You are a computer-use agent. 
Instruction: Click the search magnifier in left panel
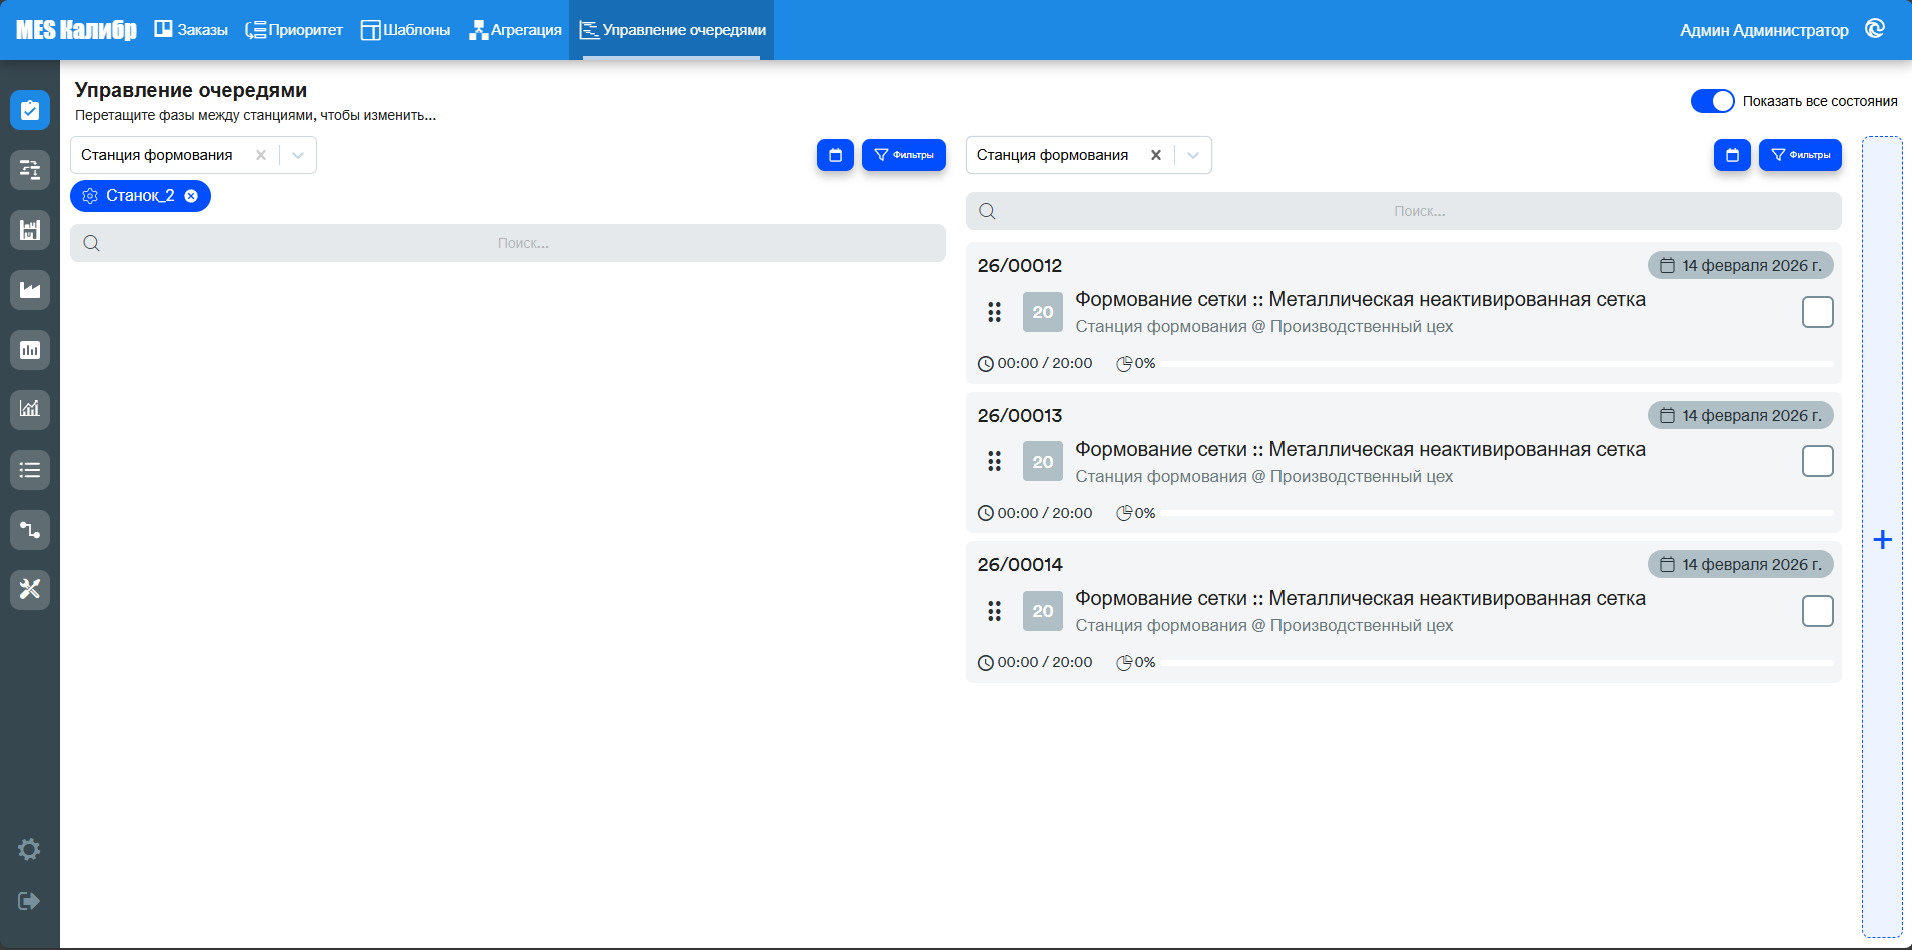click(91, 243)
